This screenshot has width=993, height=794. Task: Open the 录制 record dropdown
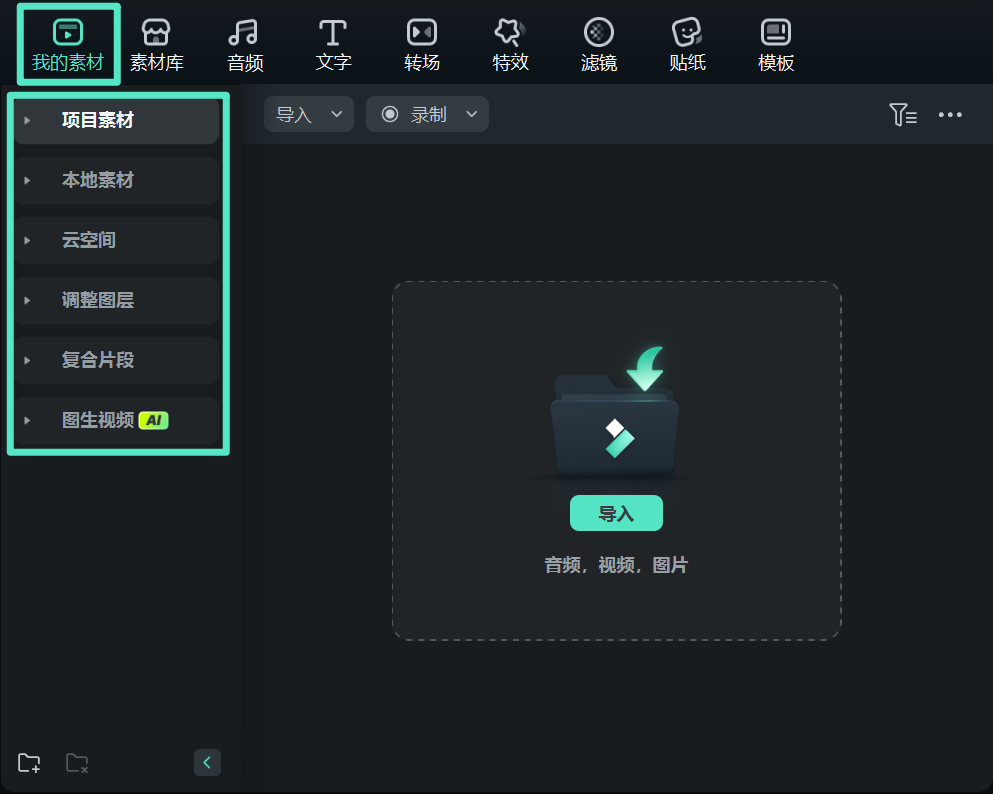pos(427,115)
